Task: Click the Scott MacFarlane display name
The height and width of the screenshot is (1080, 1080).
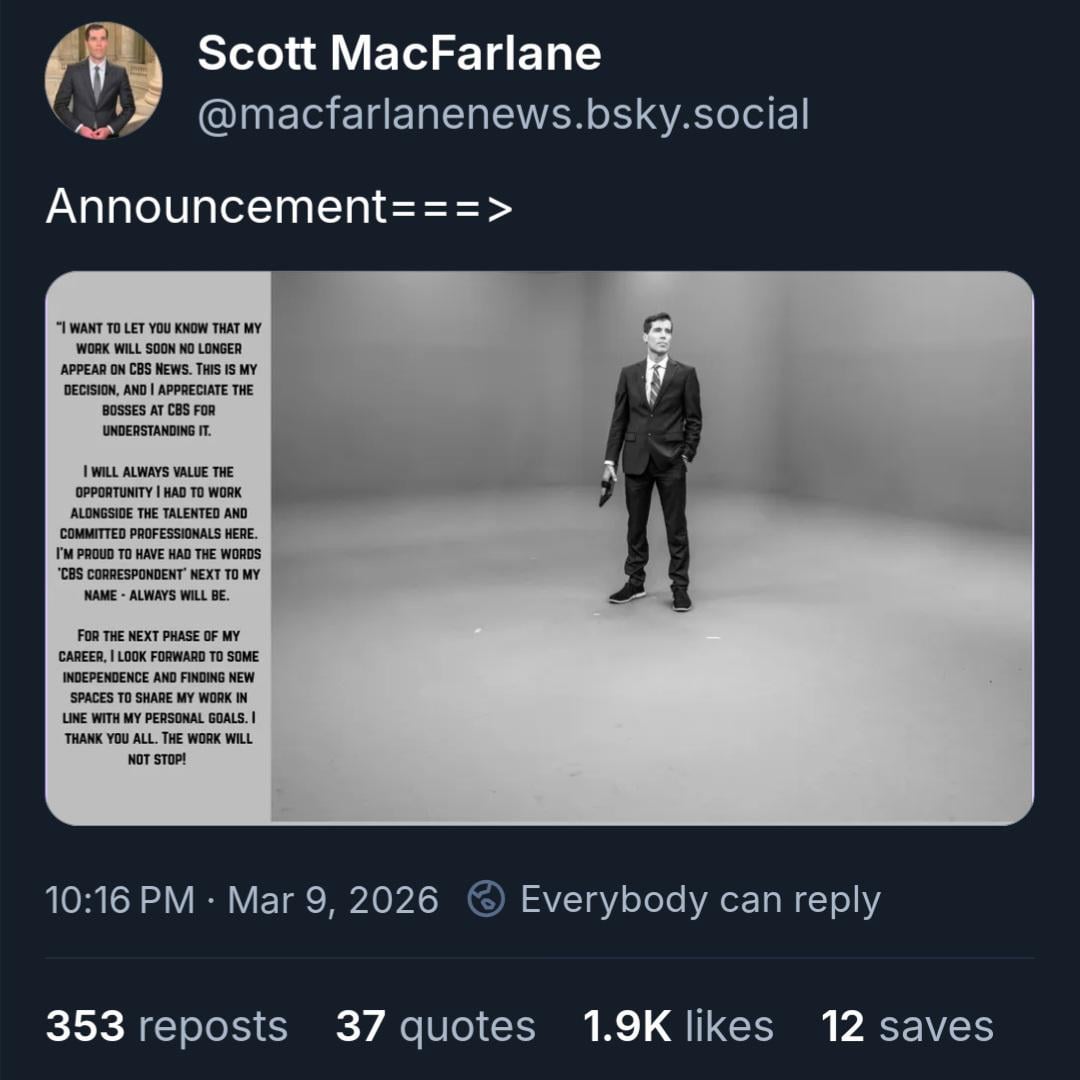Action: [399, 53]
